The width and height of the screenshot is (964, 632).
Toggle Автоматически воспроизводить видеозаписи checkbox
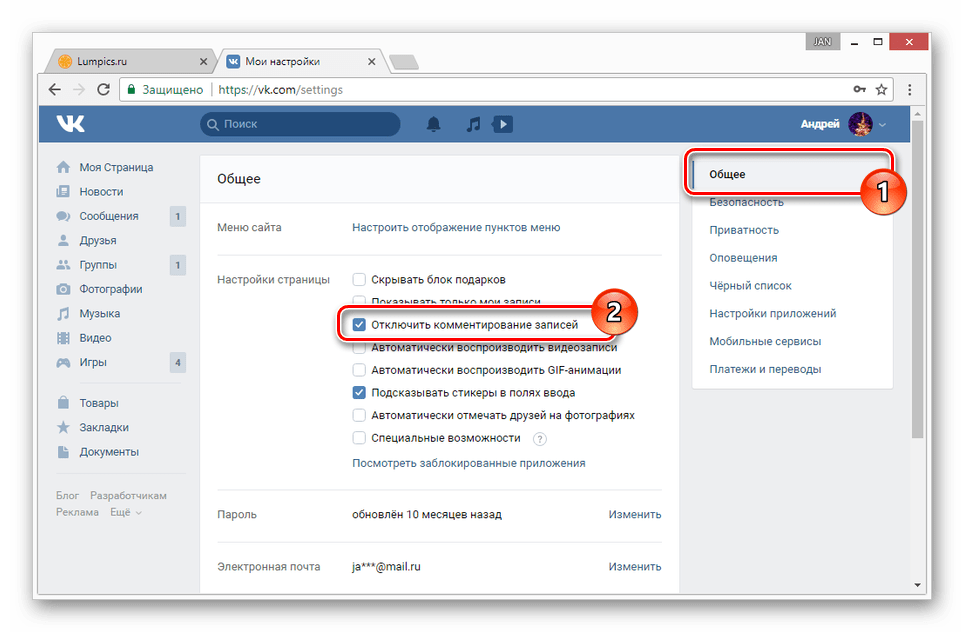point(359,349)
